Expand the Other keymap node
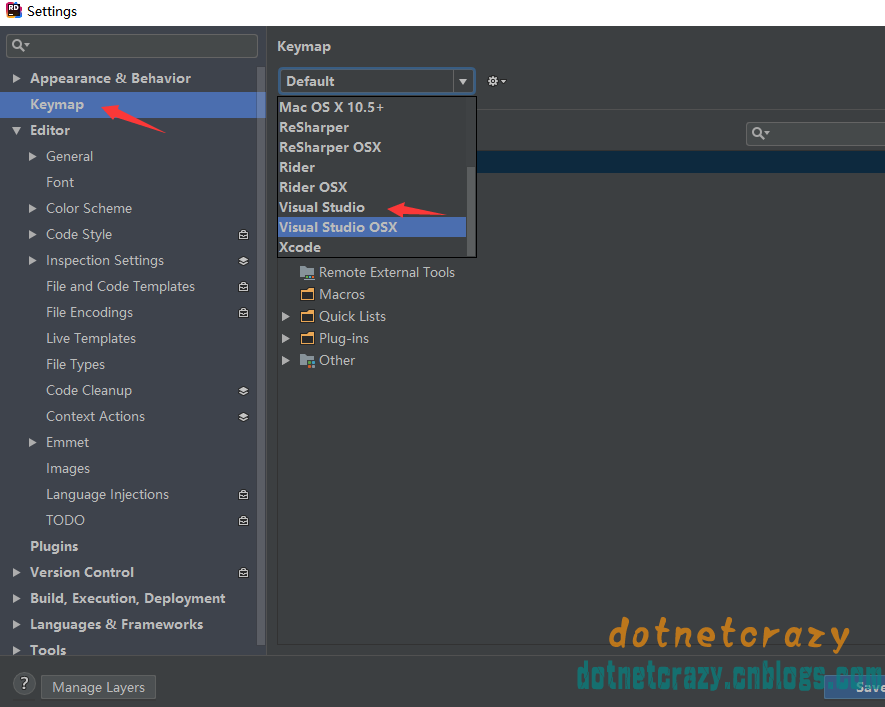This screenshot has height=707, width=885. [x=286, y=361]
